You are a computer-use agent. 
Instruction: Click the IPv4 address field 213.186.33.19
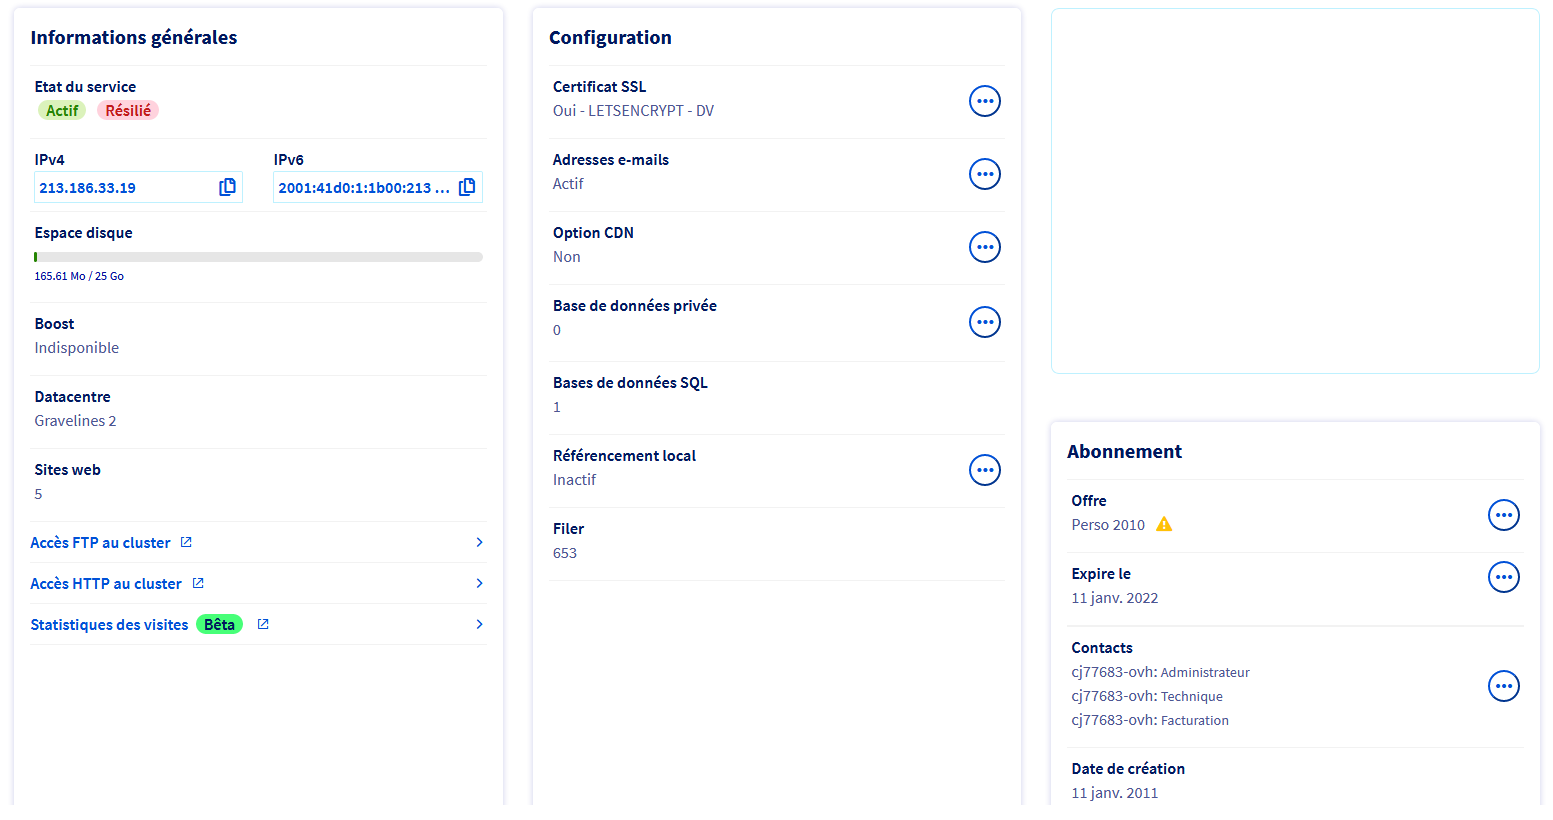[120, 188]
